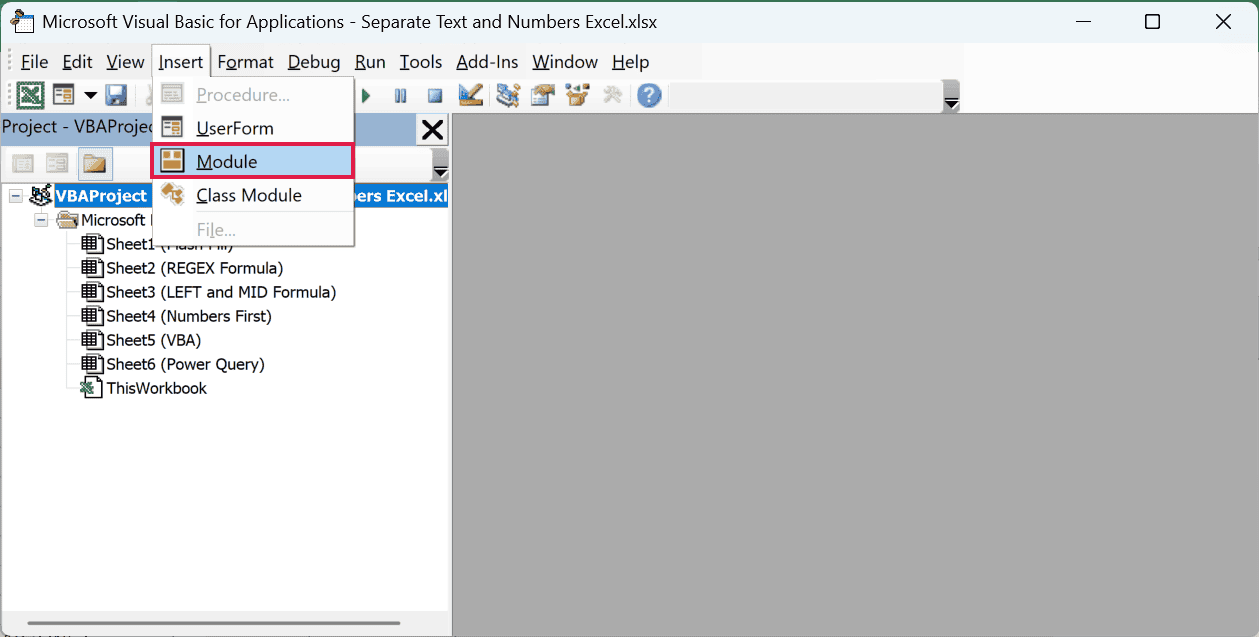
Task: Open the Project Explorer toolbar icon
Action: tap(508, 95)
